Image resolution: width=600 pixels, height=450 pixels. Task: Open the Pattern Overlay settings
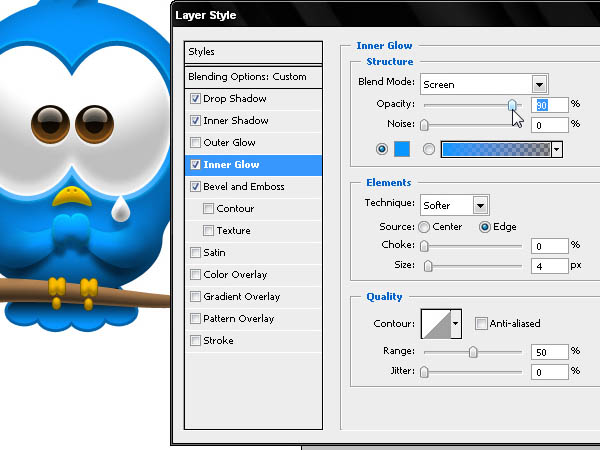[239, 319]
